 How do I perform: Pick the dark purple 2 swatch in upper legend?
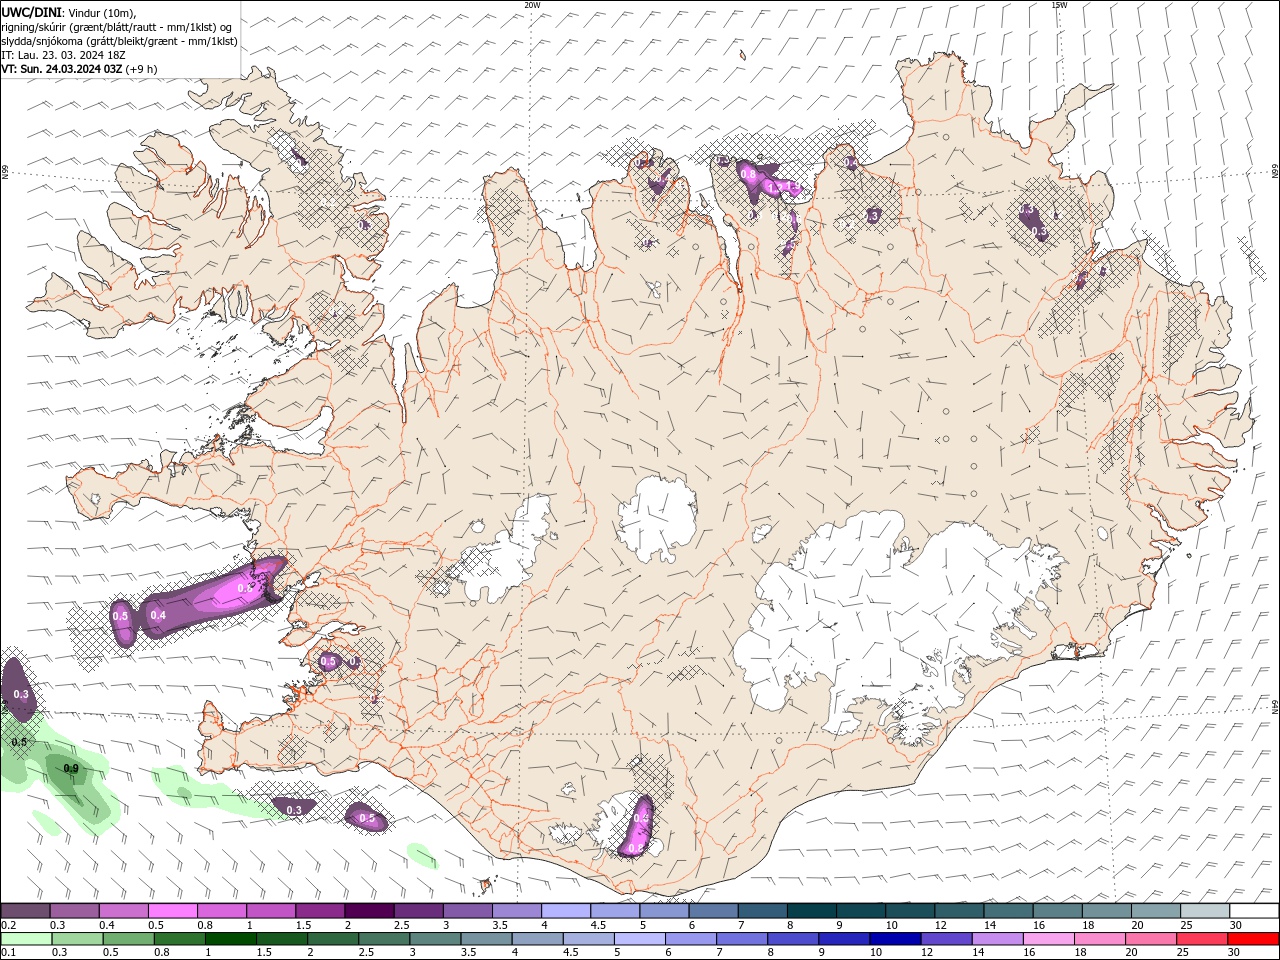pyautogui.click(x=368, y=911)
